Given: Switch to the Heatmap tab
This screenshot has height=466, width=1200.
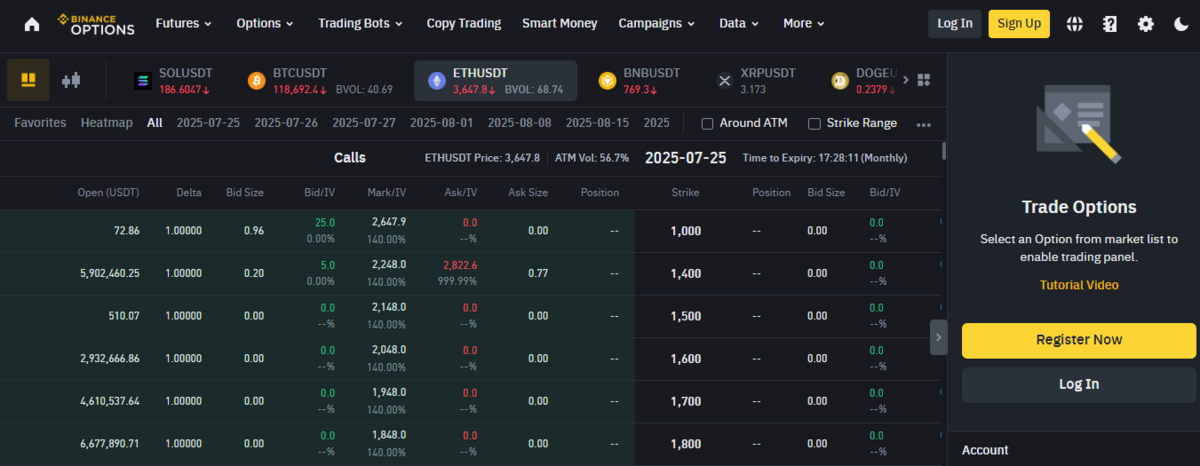Looking at the screenshot, I should [107, 123].
